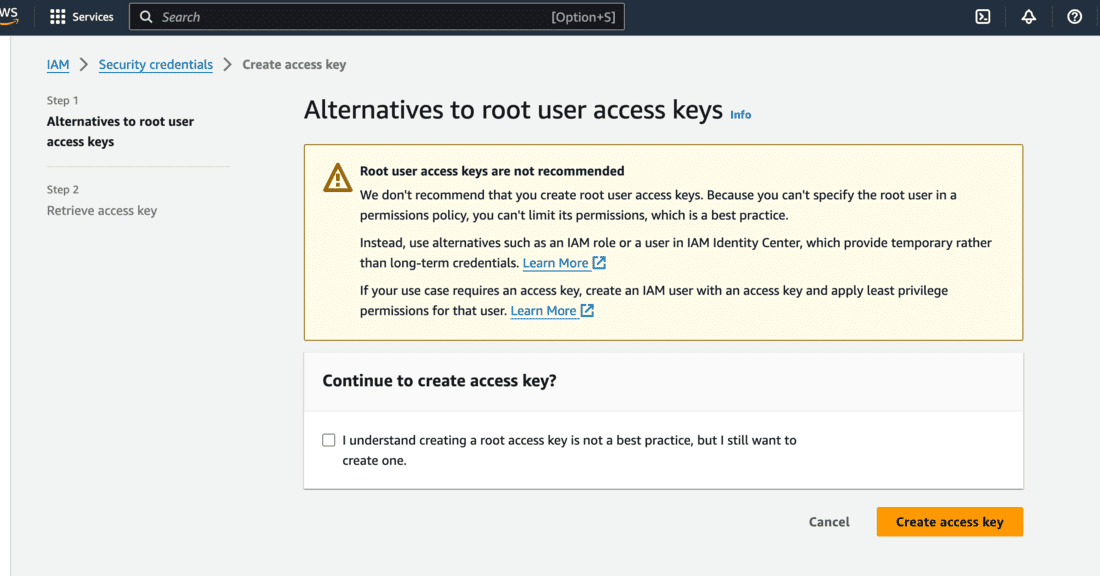Cancel access key creation

829,522
